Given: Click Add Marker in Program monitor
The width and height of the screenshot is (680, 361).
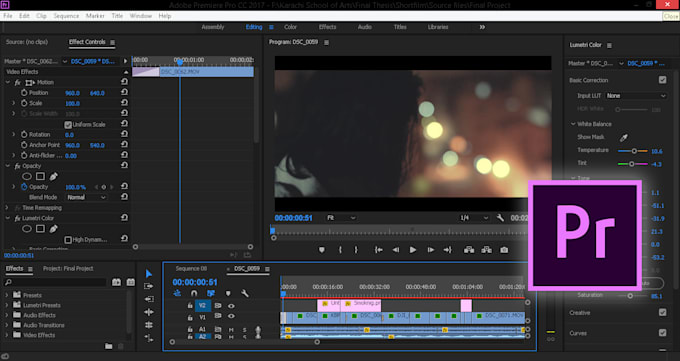Looking at the screenshot, I should tap(321, 250).
